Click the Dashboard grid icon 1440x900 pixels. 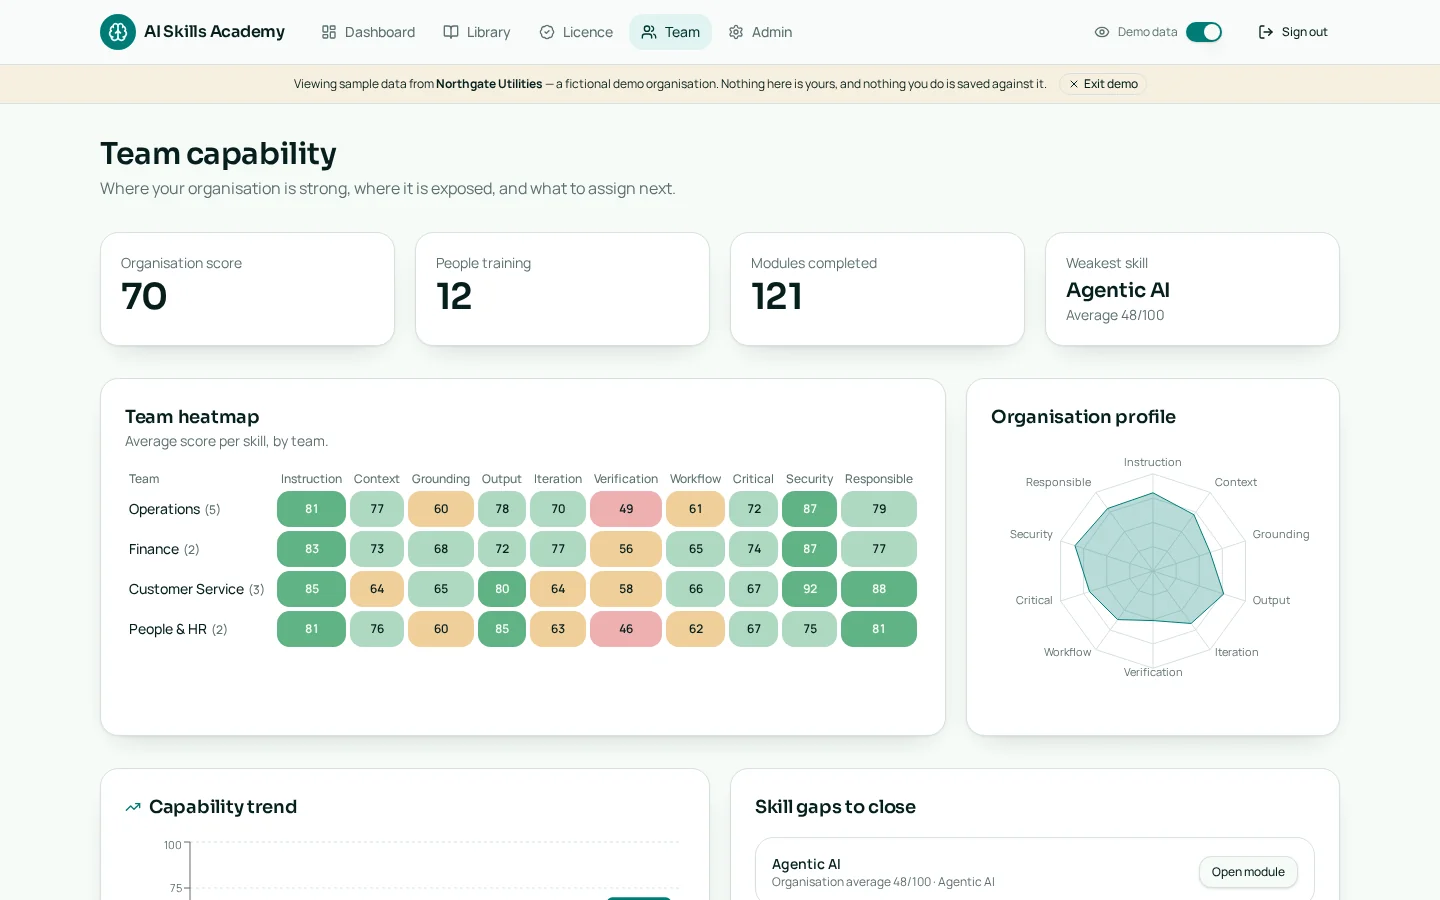[329, 32]
